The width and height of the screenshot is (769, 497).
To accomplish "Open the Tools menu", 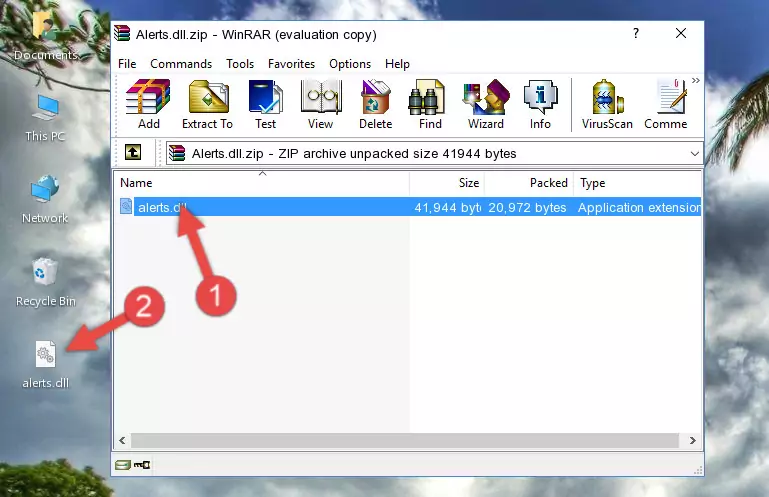I will (x=240, y=64).
